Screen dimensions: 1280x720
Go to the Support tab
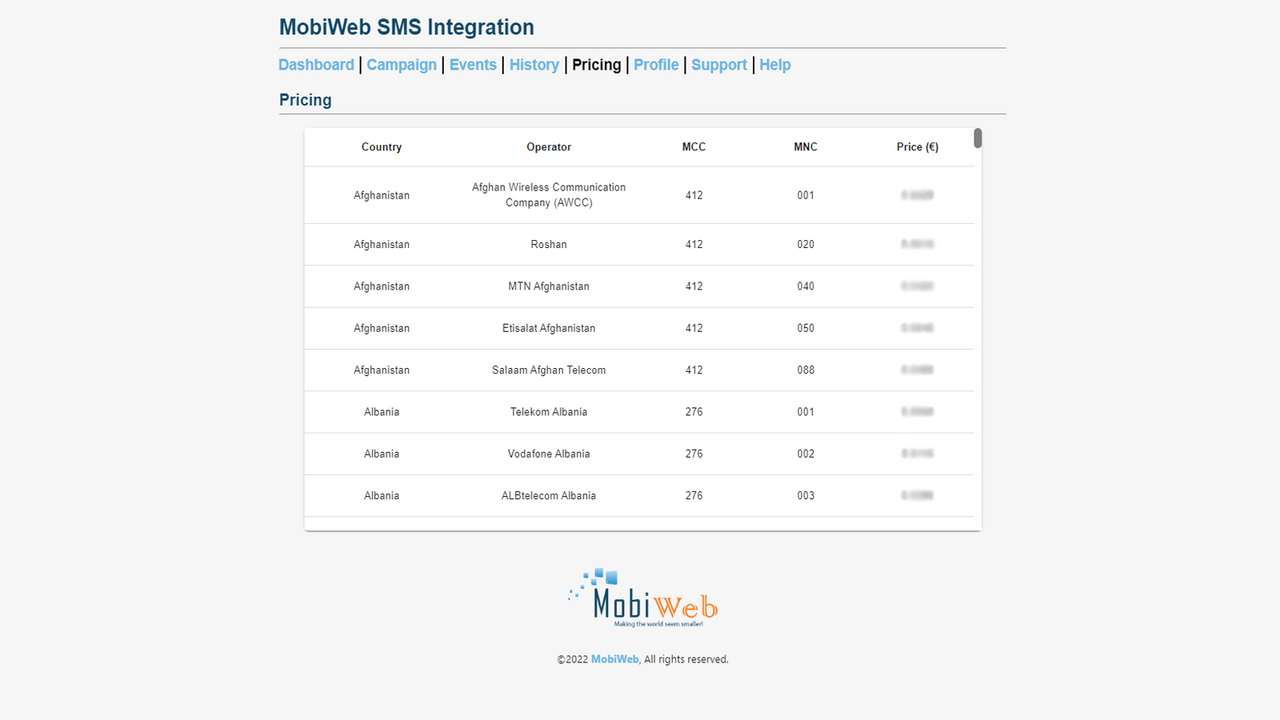719,65
